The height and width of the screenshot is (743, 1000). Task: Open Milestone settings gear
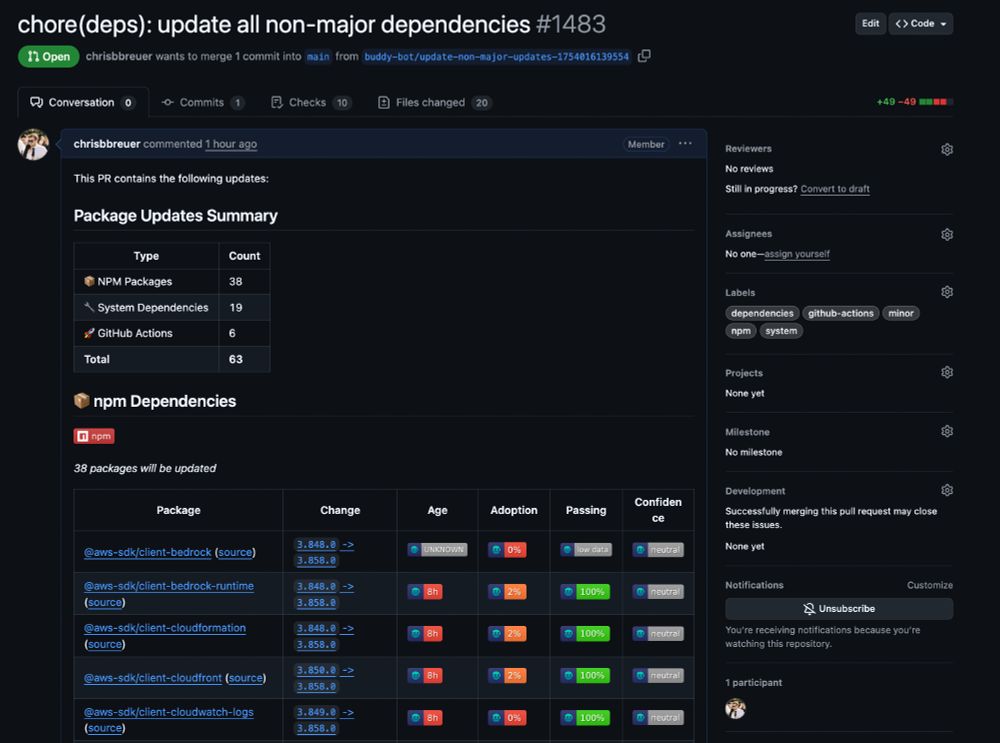coord(946,432)
